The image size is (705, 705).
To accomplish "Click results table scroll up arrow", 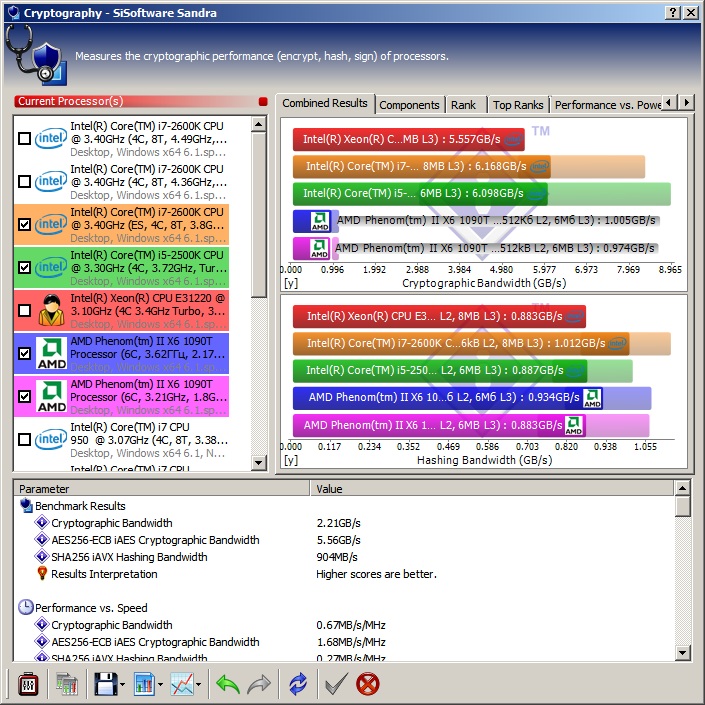I will (x=682, y=488).
